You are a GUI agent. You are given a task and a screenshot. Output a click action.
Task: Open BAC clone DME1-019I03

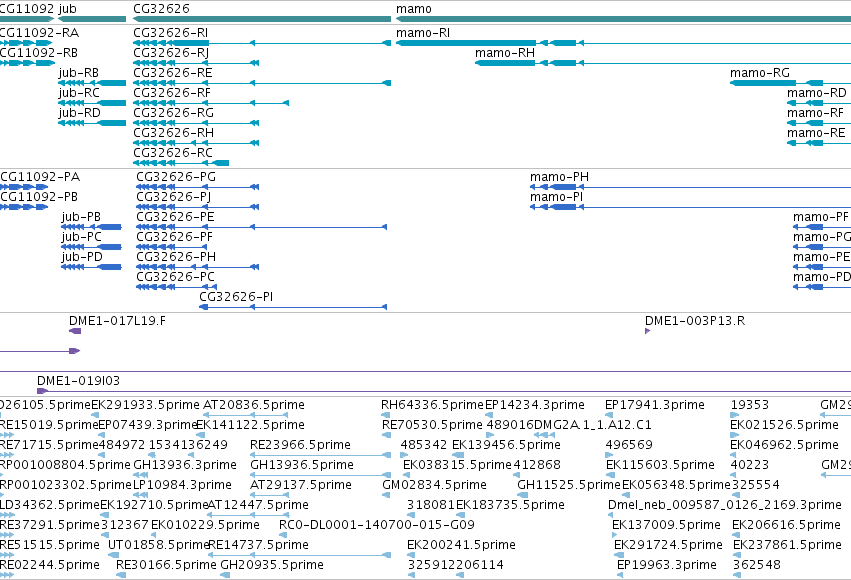[x=78, y=381]
